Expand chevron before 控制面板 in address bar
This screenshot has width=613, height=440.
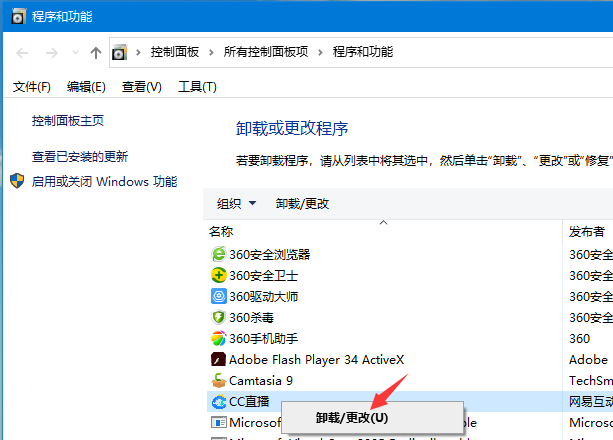coord(138,52)
